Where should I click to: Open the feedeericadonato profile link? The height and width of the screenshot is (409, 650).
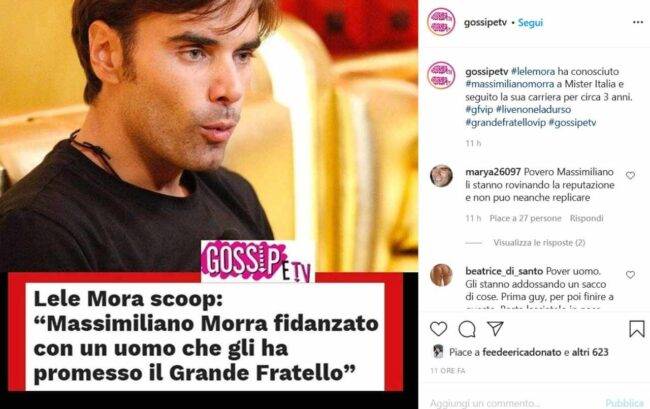tap(522, 352)
